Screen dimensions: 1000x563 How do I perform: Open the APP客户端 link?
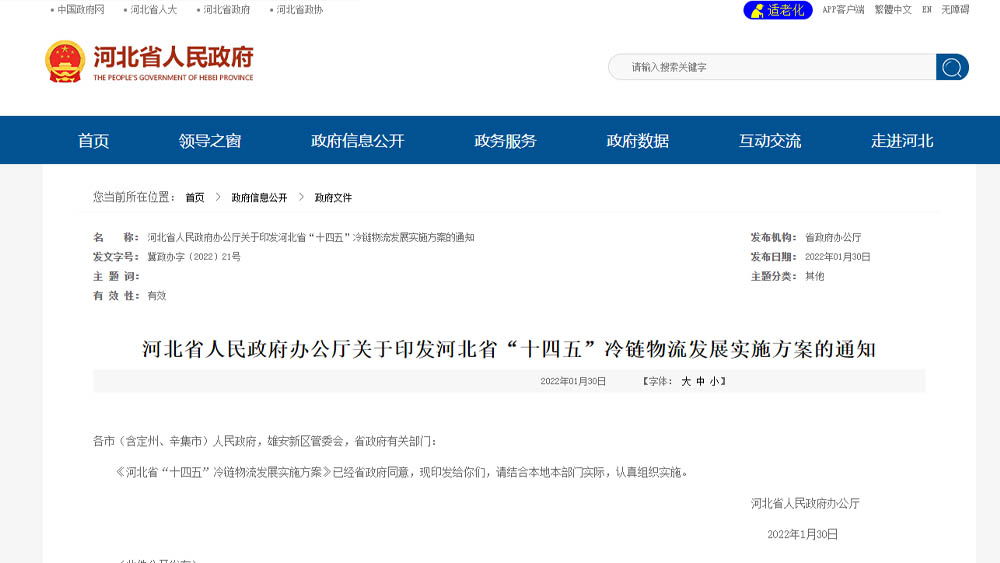point(843,10)
